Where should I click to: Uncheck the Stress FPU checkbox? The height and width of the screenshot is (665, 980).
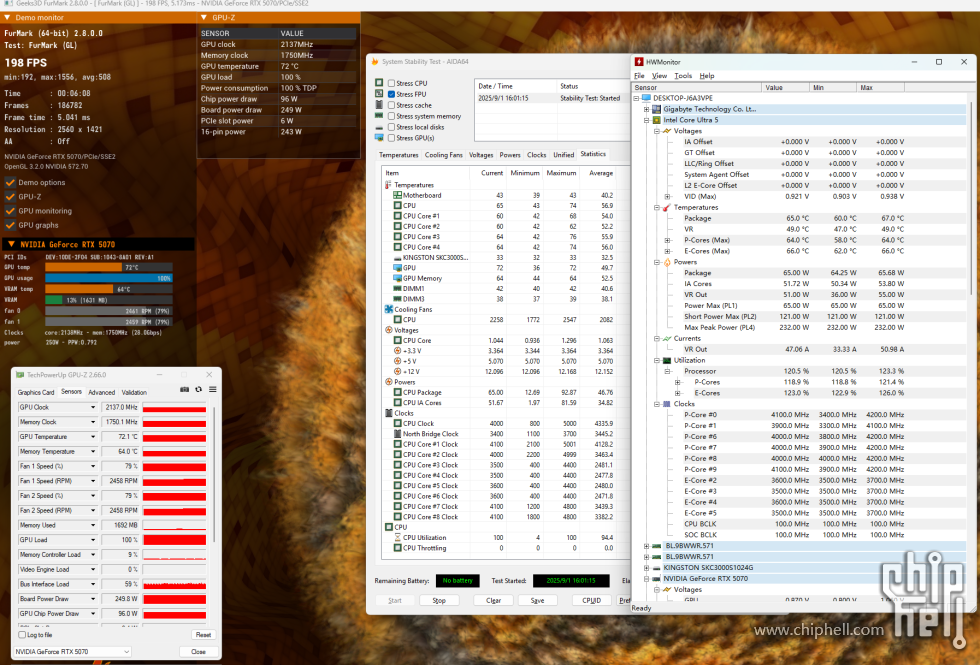tap(391, 94)
